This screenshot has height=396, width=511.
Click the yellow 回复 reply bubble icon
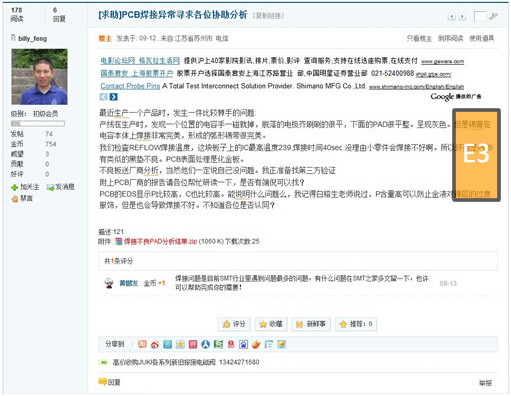102,382
